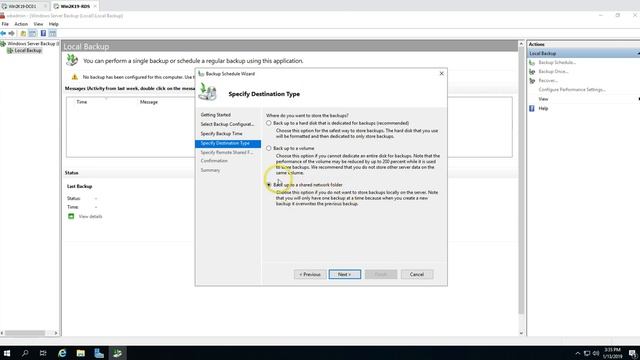This screenshot has height=360, width=640.
Task: Click View details link under Last Backup
Action: tap(90, 216)
